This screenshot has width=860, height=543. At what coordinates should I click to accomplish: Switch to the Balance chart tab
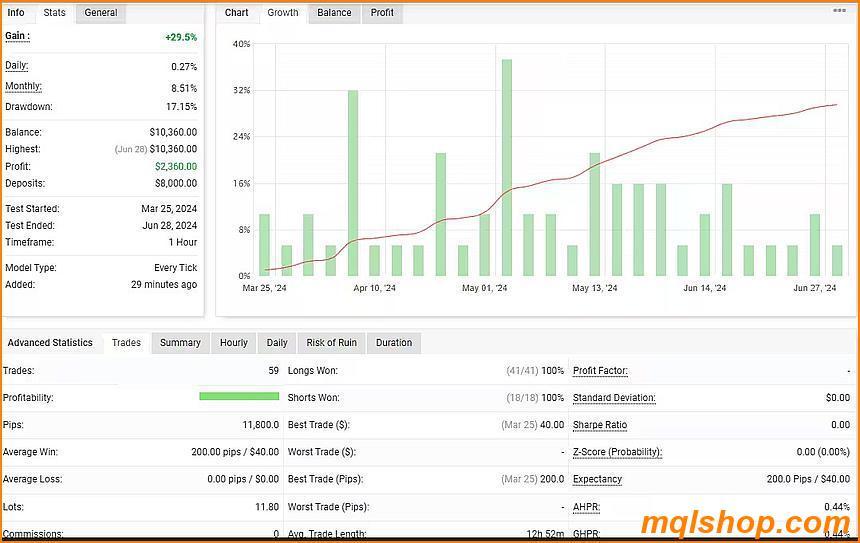(x=334, y=13)
